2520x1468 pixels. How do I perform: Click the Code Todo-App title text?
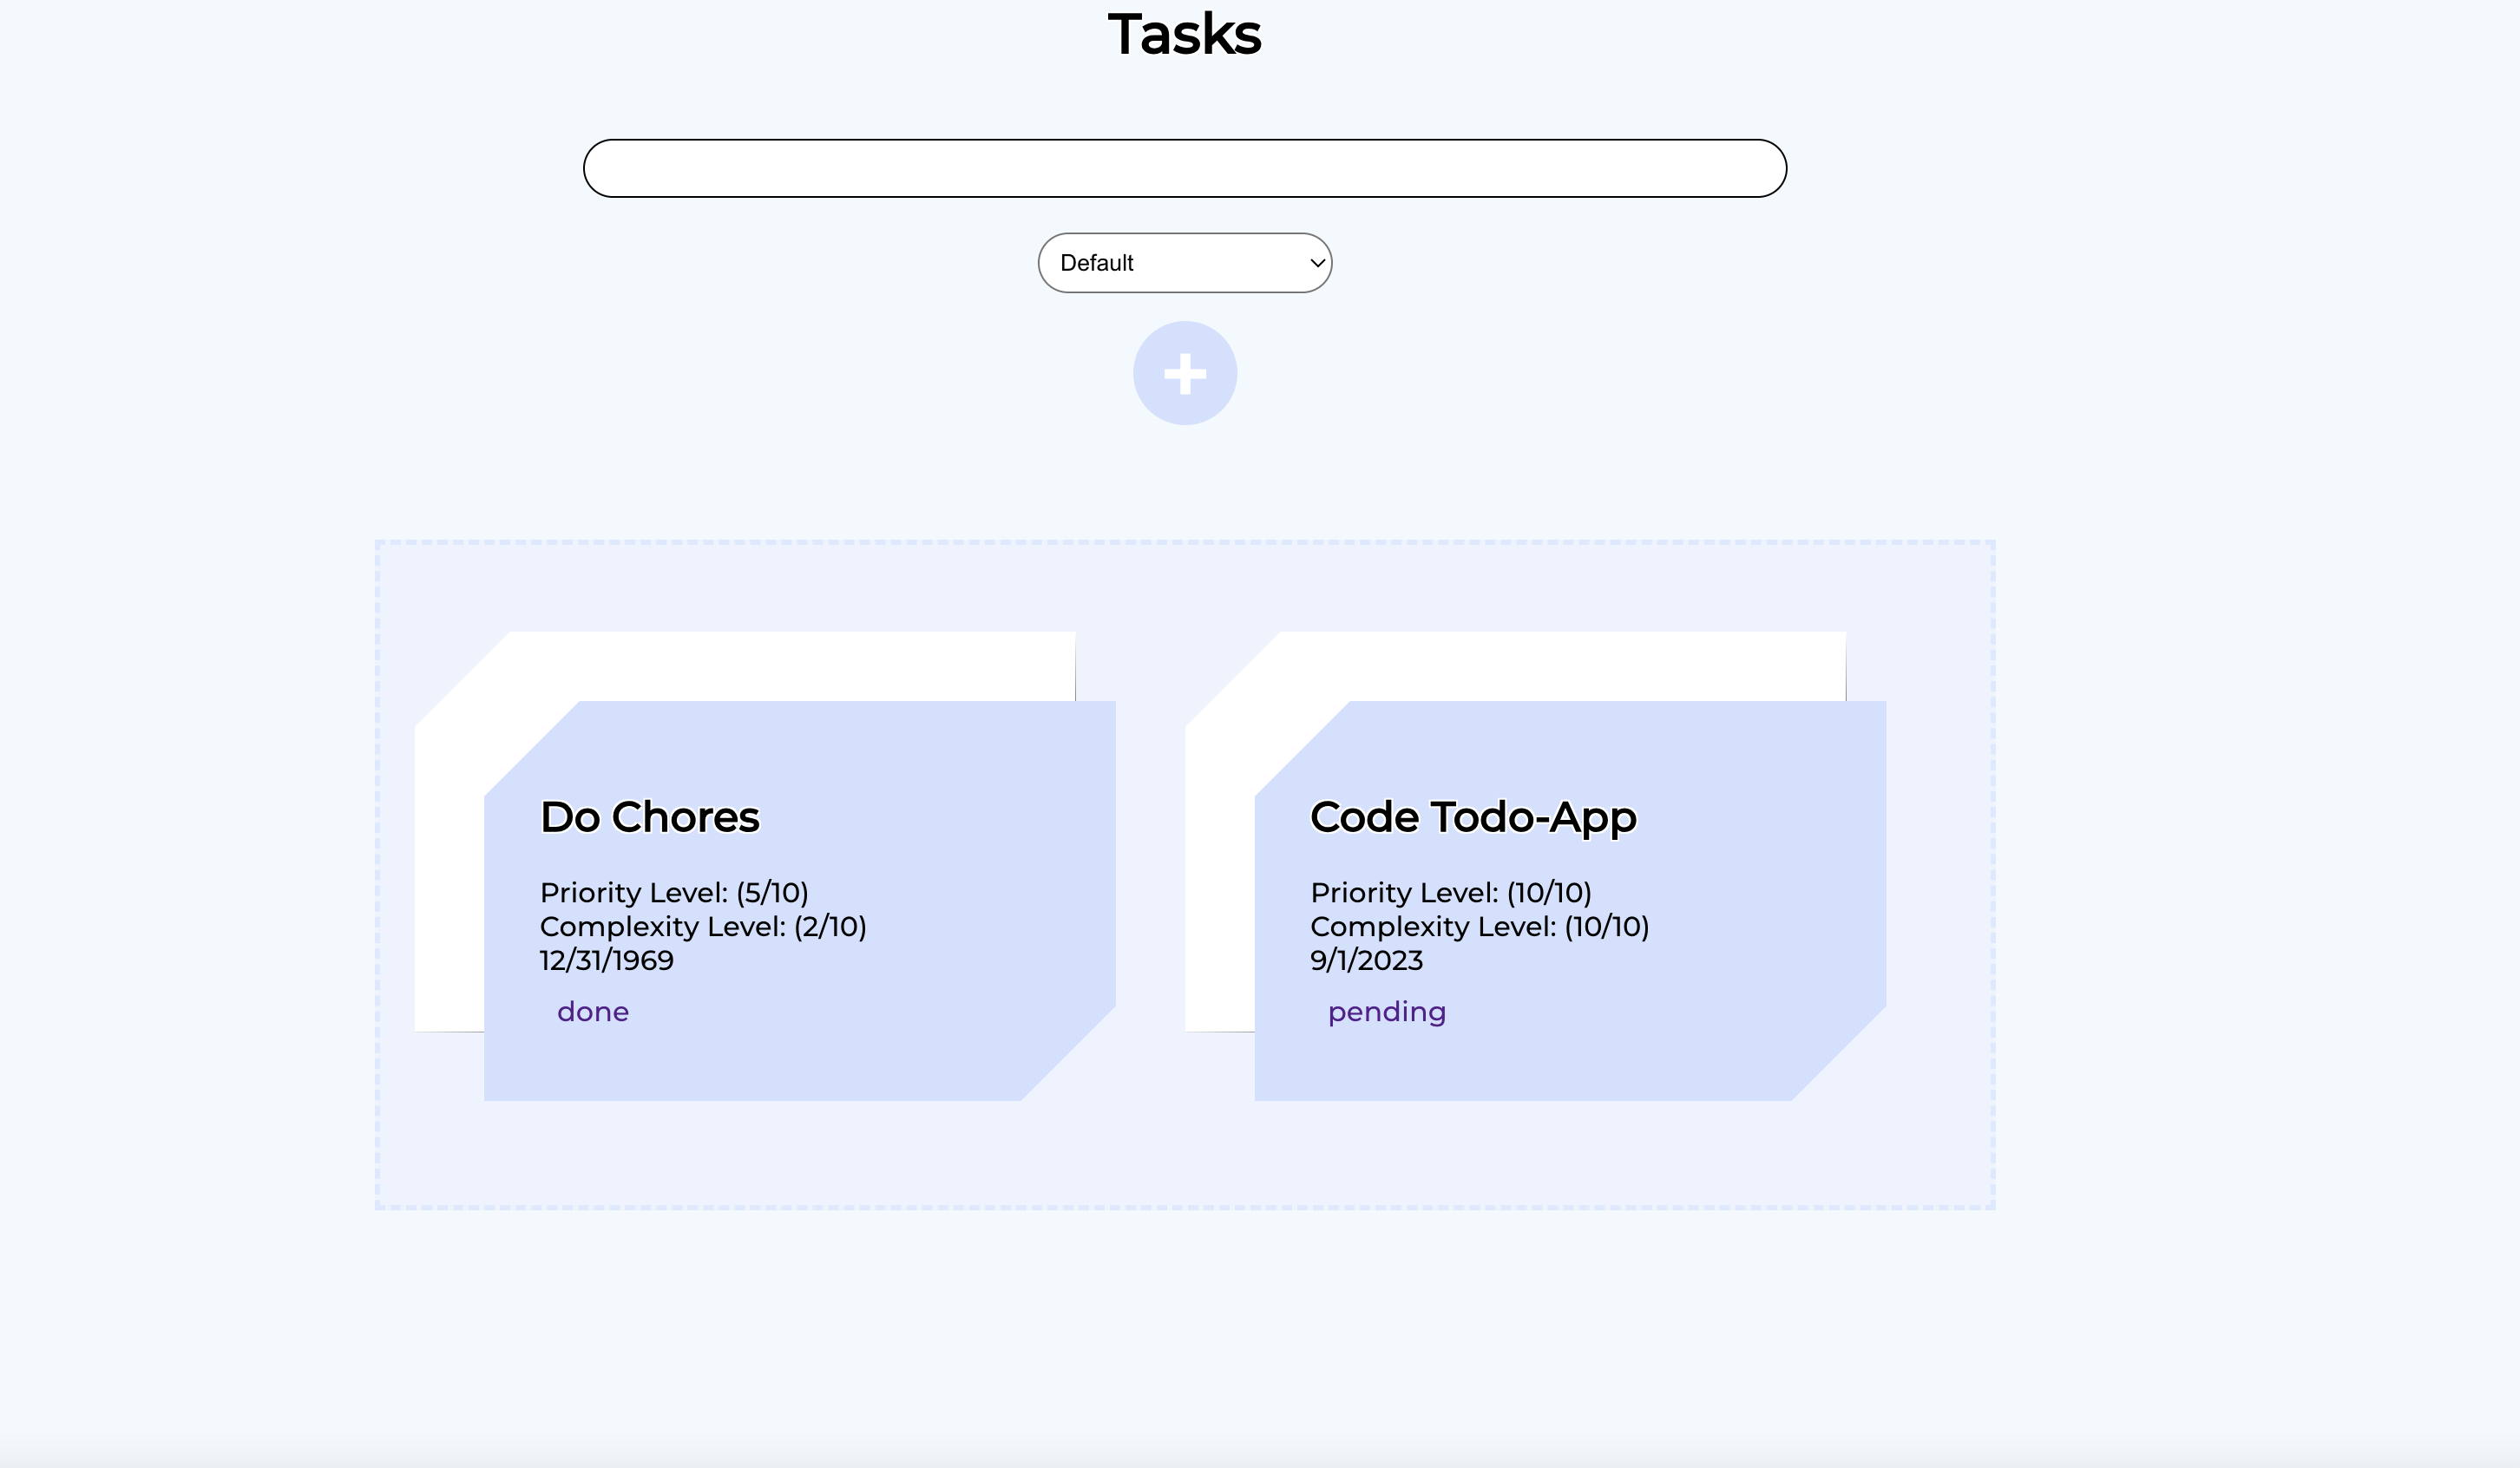[1472, 816]
